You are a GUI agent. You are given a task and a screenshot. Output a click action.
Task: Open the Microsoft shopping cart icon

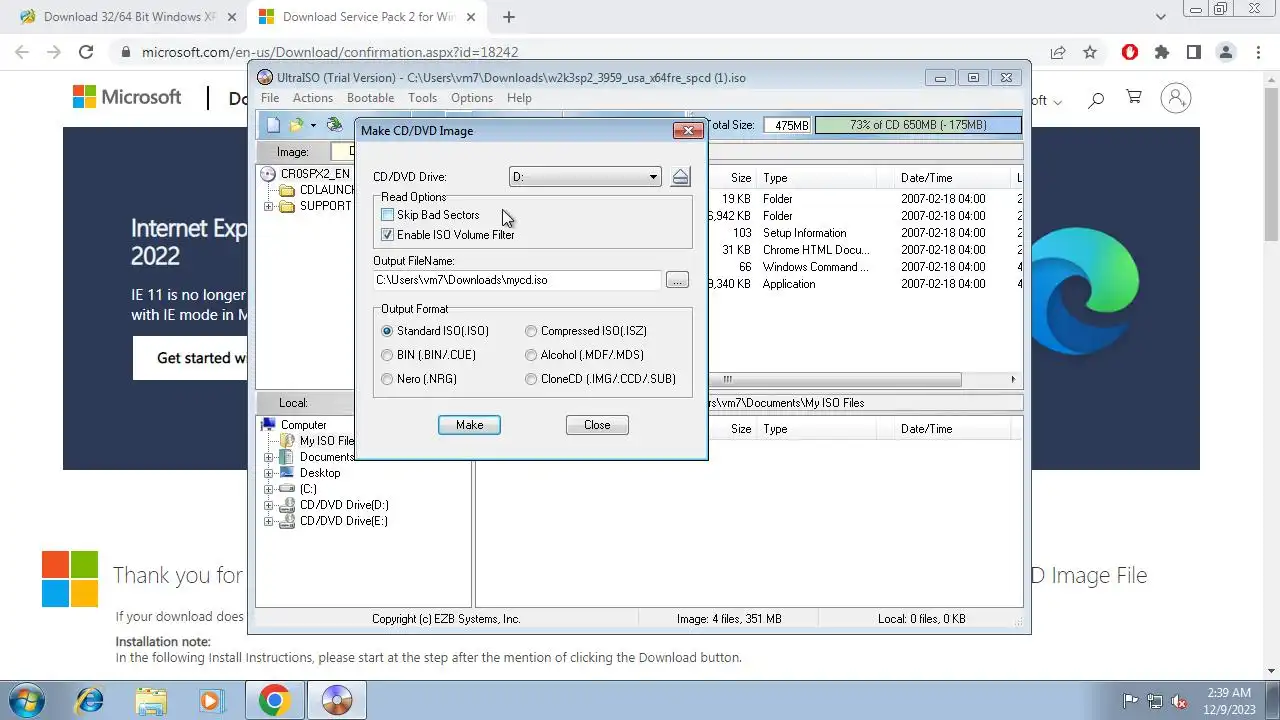pos(1134,97)
